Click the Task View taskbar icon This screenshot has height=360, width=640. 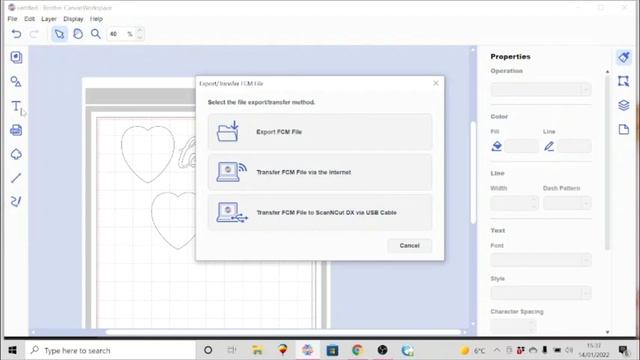[x=232, y=350]
